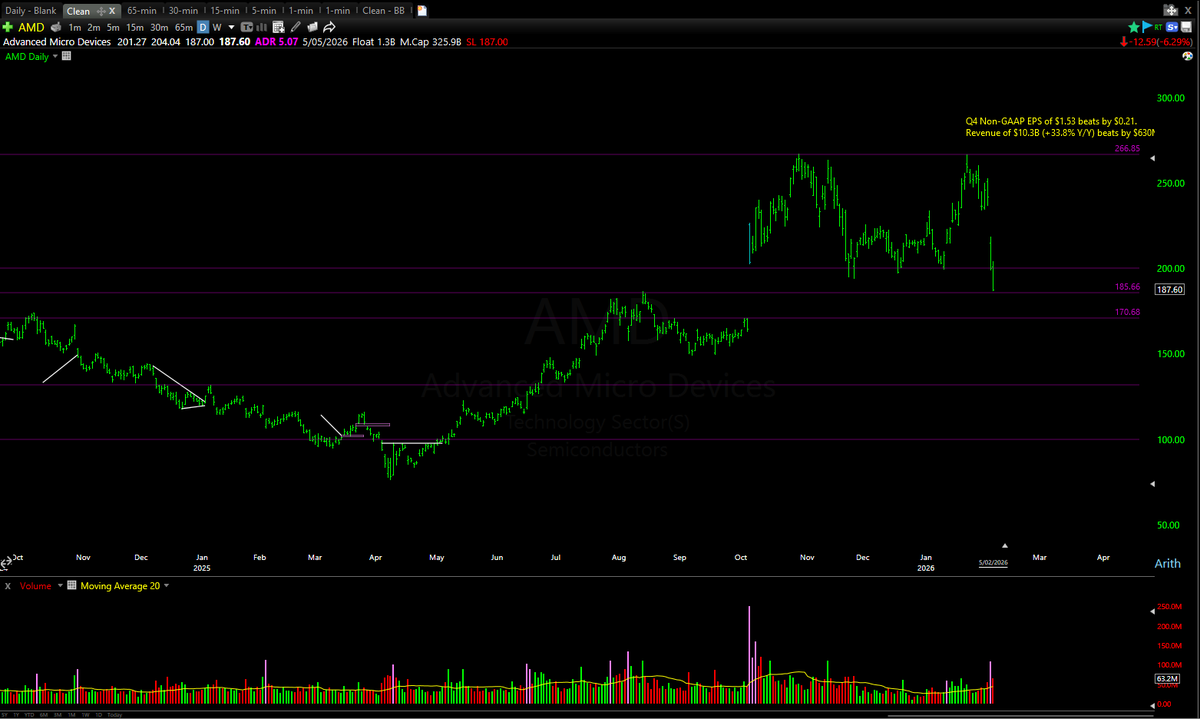The image size is (1200, 719).
Task: Open the Daily - Blank tab
Action: click(x=31, y=11)
